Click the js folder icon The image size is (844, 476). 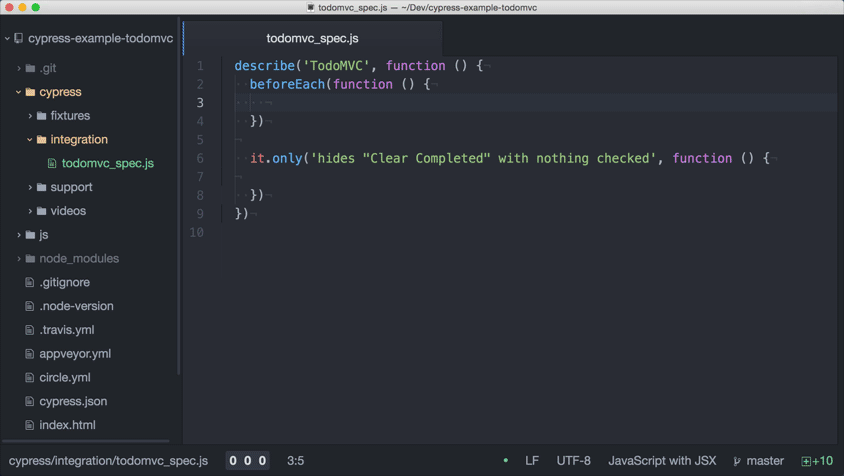[x=30, y=235]
